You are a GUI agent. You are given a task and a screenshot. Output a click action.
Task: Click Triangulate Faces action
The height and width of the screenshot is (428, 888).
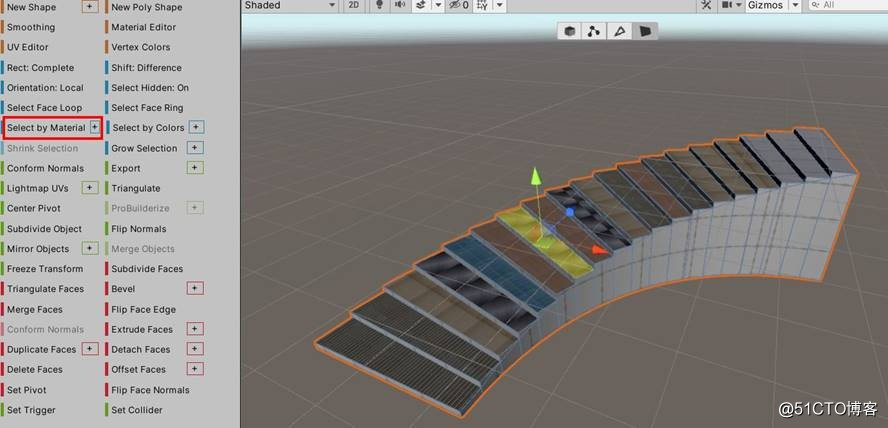coord(45,289)
